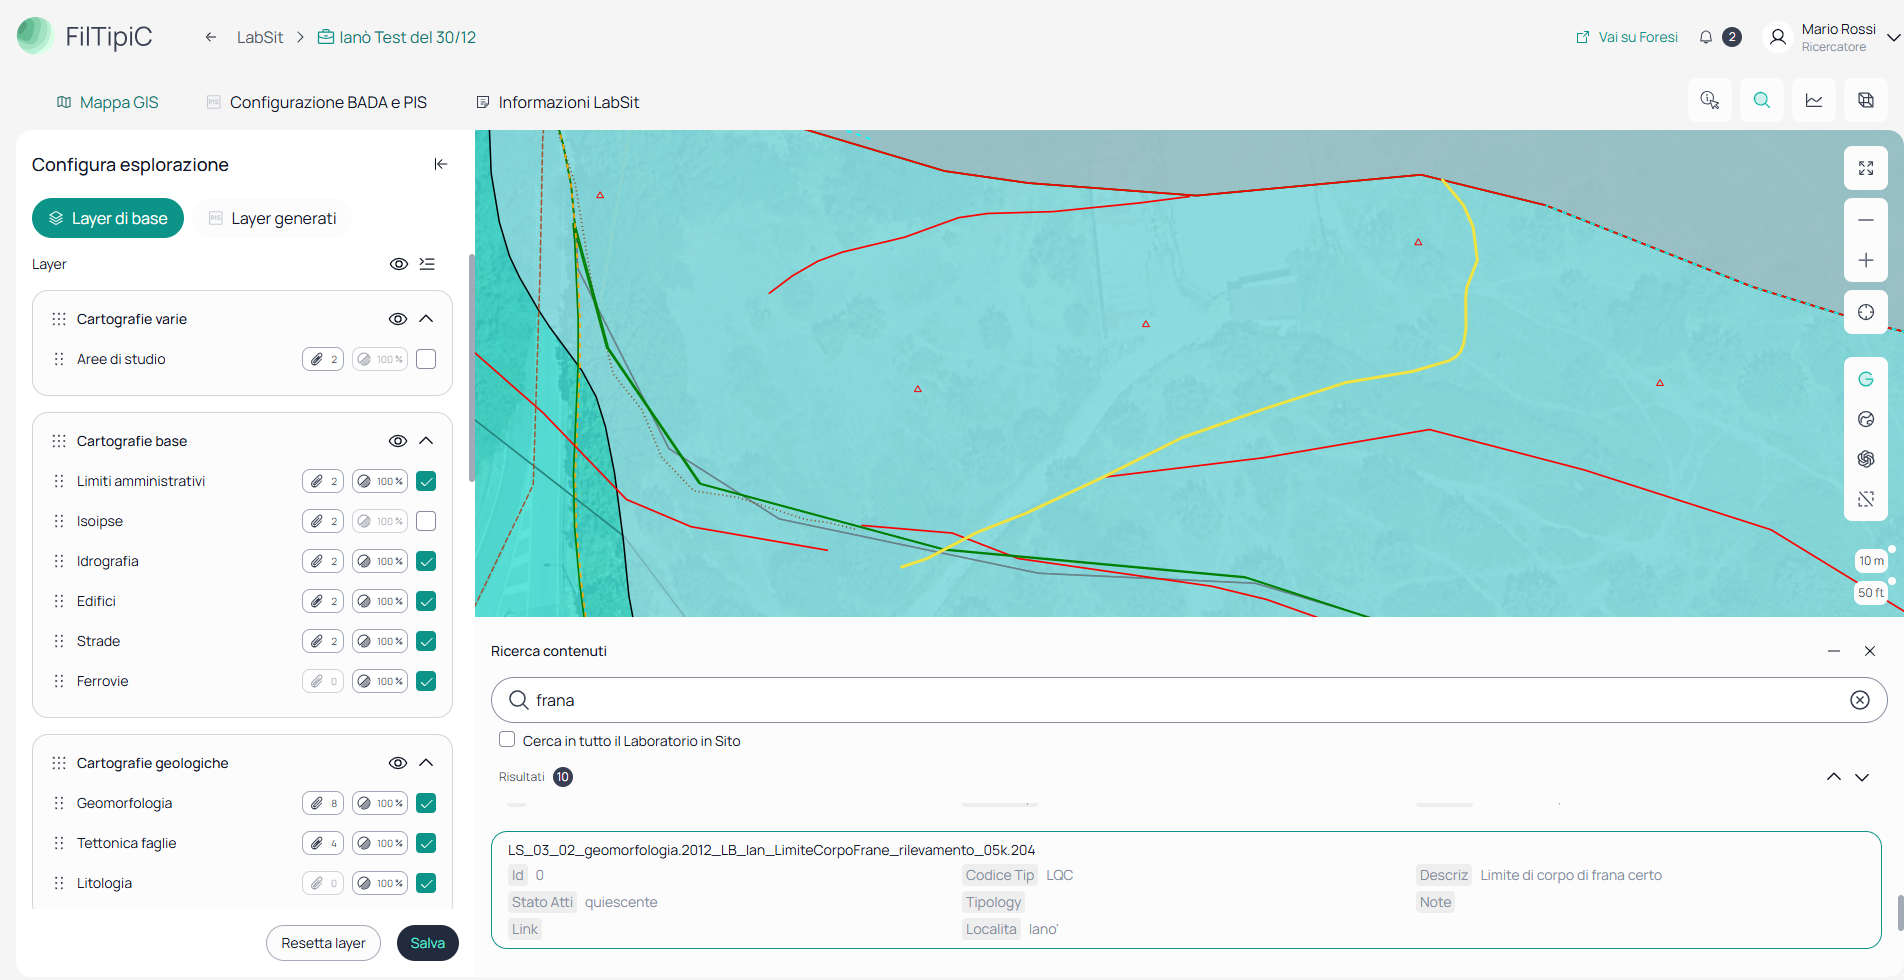Open attachments for Edifici layer
The height and width of the screenshot is (980, 1904).
pyautogui.click(x=323, y=601)
